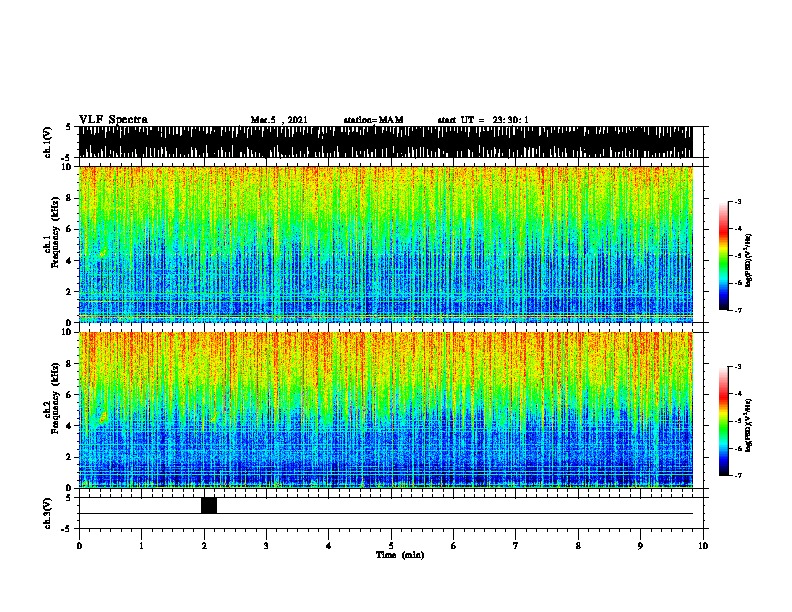Click the "-7" label on ch.2 color bar
This screenshot has height=612, width=792.
pos(737,476)
